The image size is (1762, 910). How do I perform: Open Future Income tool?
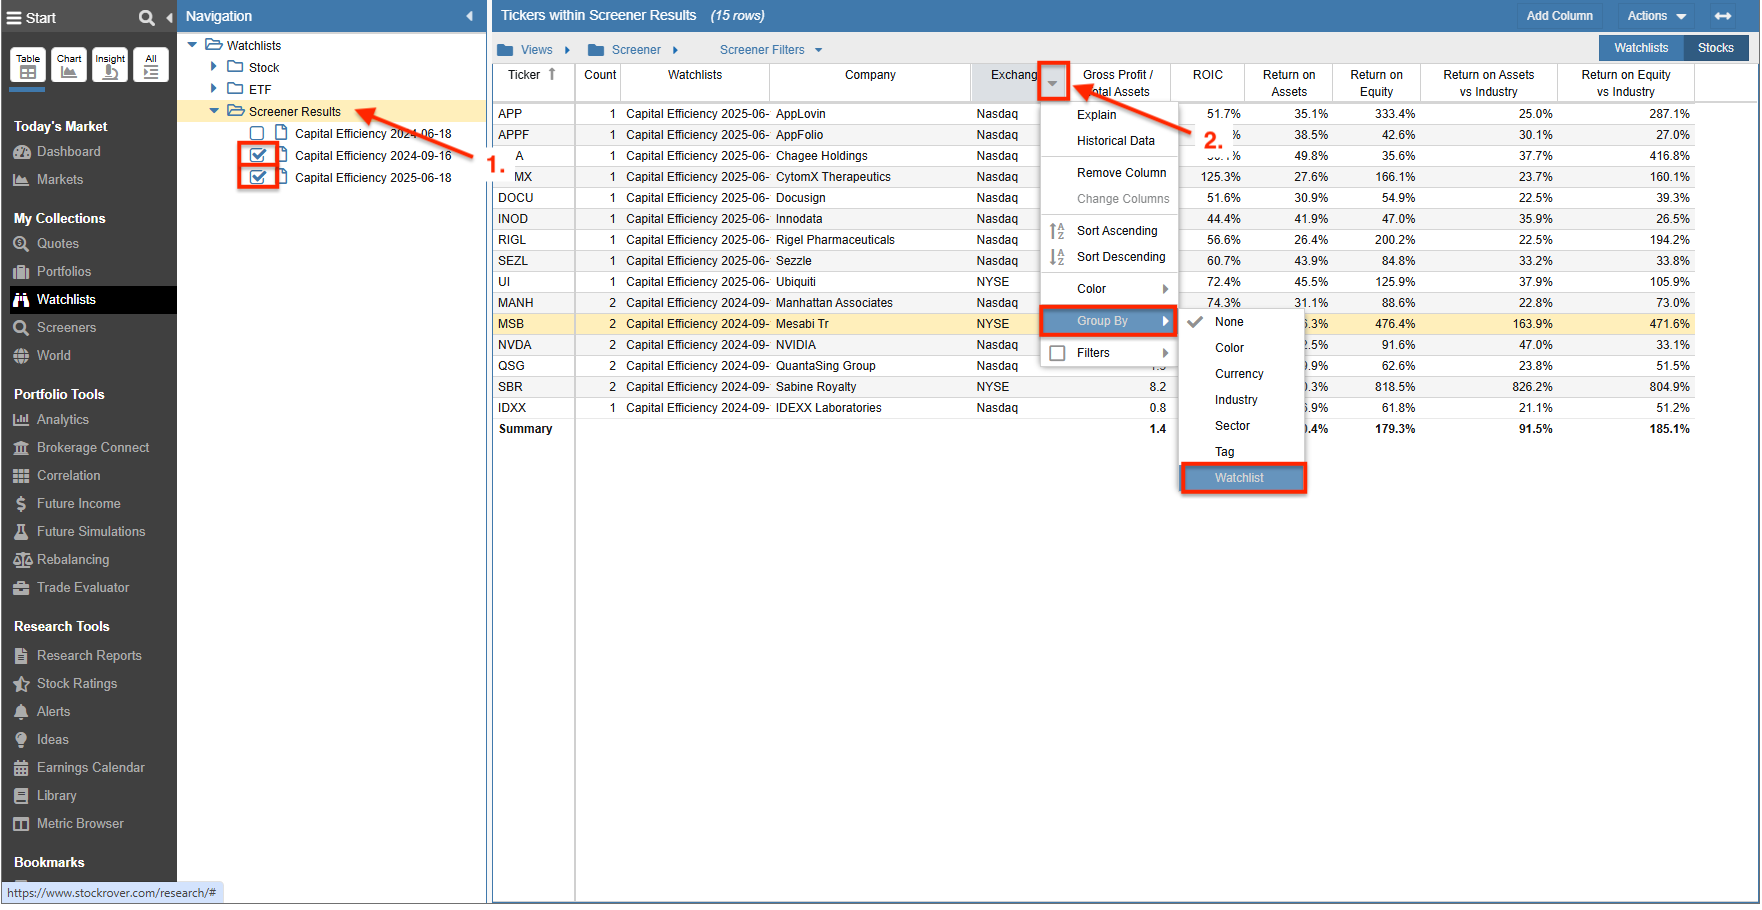pyautogui.click(x=78, y=504)
